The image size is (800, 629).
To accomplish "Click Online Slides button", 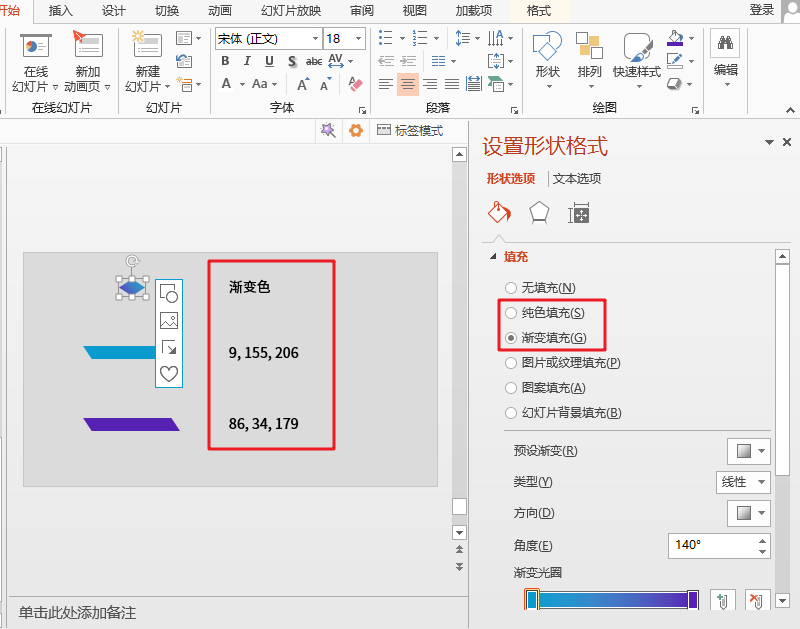I will pos(35,61).
